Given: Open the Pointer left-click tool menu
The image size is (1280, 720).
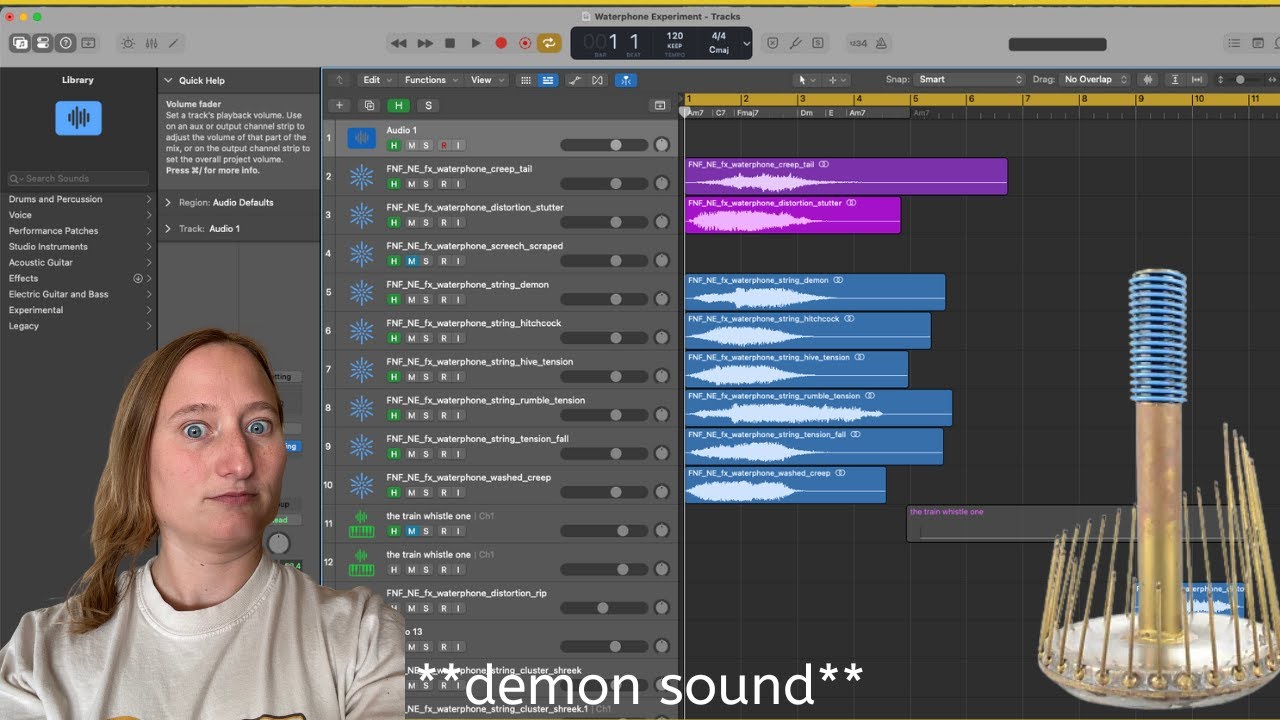Looking at the screenshot, I should tap(806, 80).
